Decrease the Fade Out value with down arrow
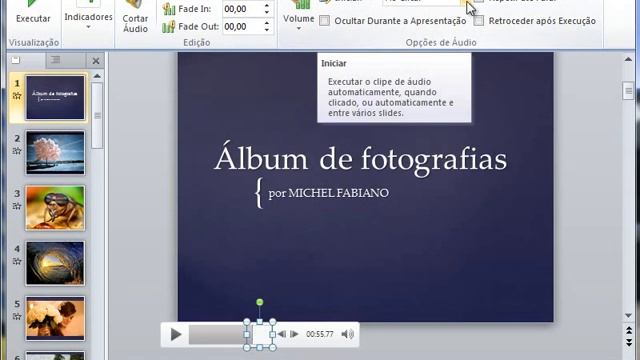 coord(267,30)
